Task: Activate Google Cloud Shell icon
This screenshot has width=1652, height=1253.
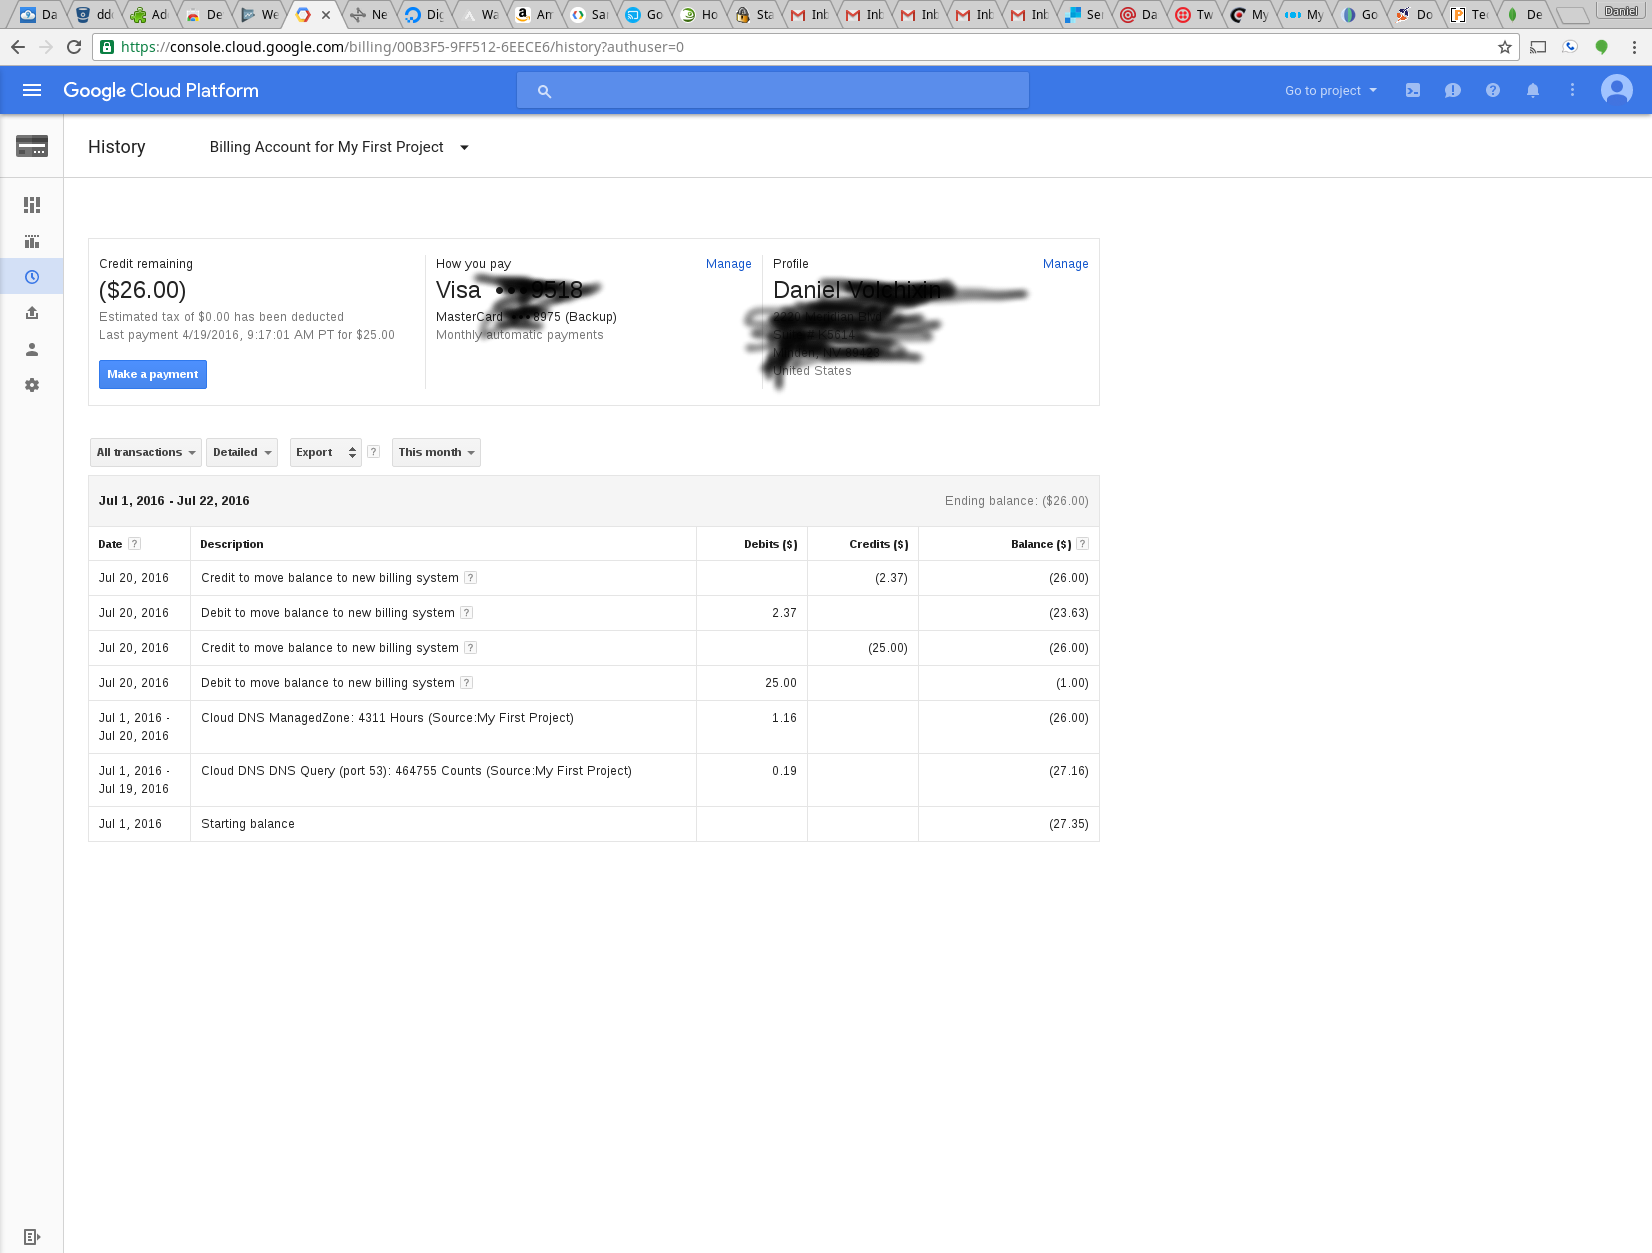Action: pyautogui.click(x=1413, y=90)
